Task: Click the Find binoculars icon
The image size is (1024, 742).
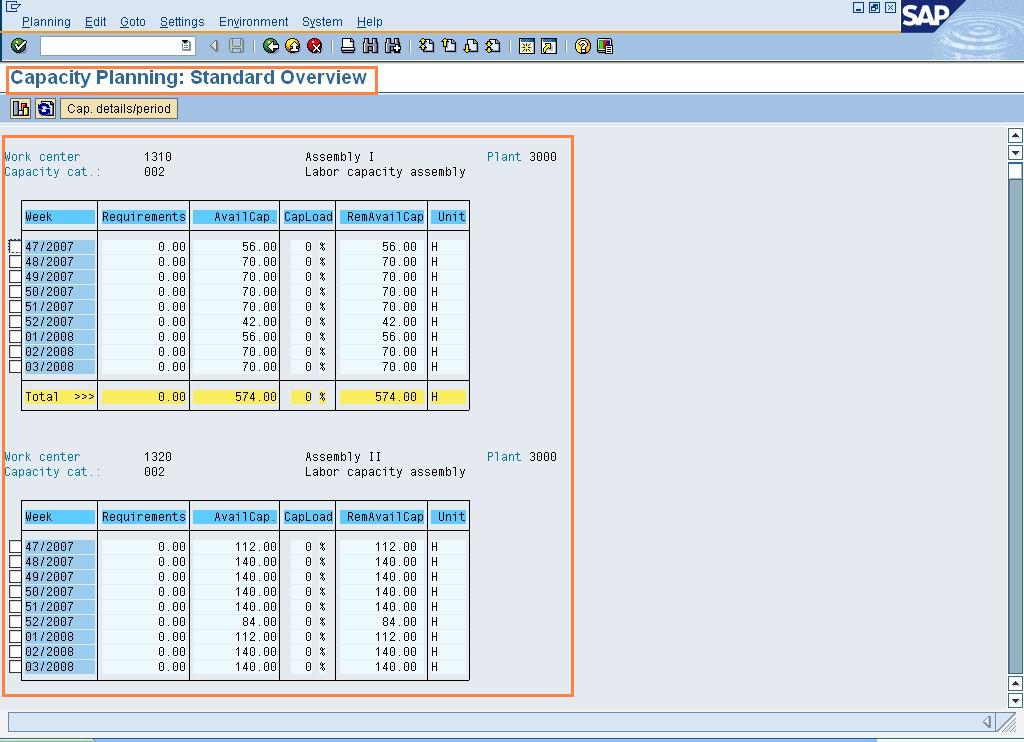Action: point(371,46)
